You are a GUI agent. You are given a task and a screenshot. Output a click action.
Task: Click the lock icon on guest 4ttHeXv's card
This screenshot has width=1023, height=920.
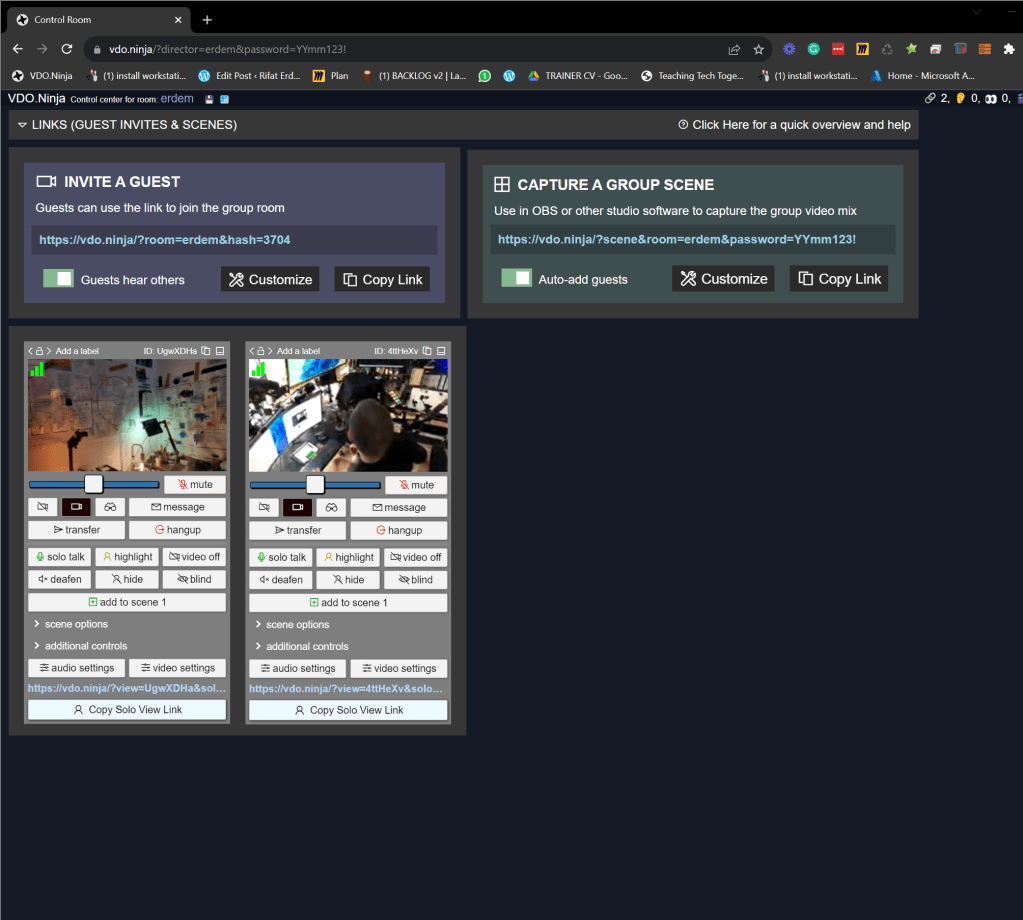(260, 351)
